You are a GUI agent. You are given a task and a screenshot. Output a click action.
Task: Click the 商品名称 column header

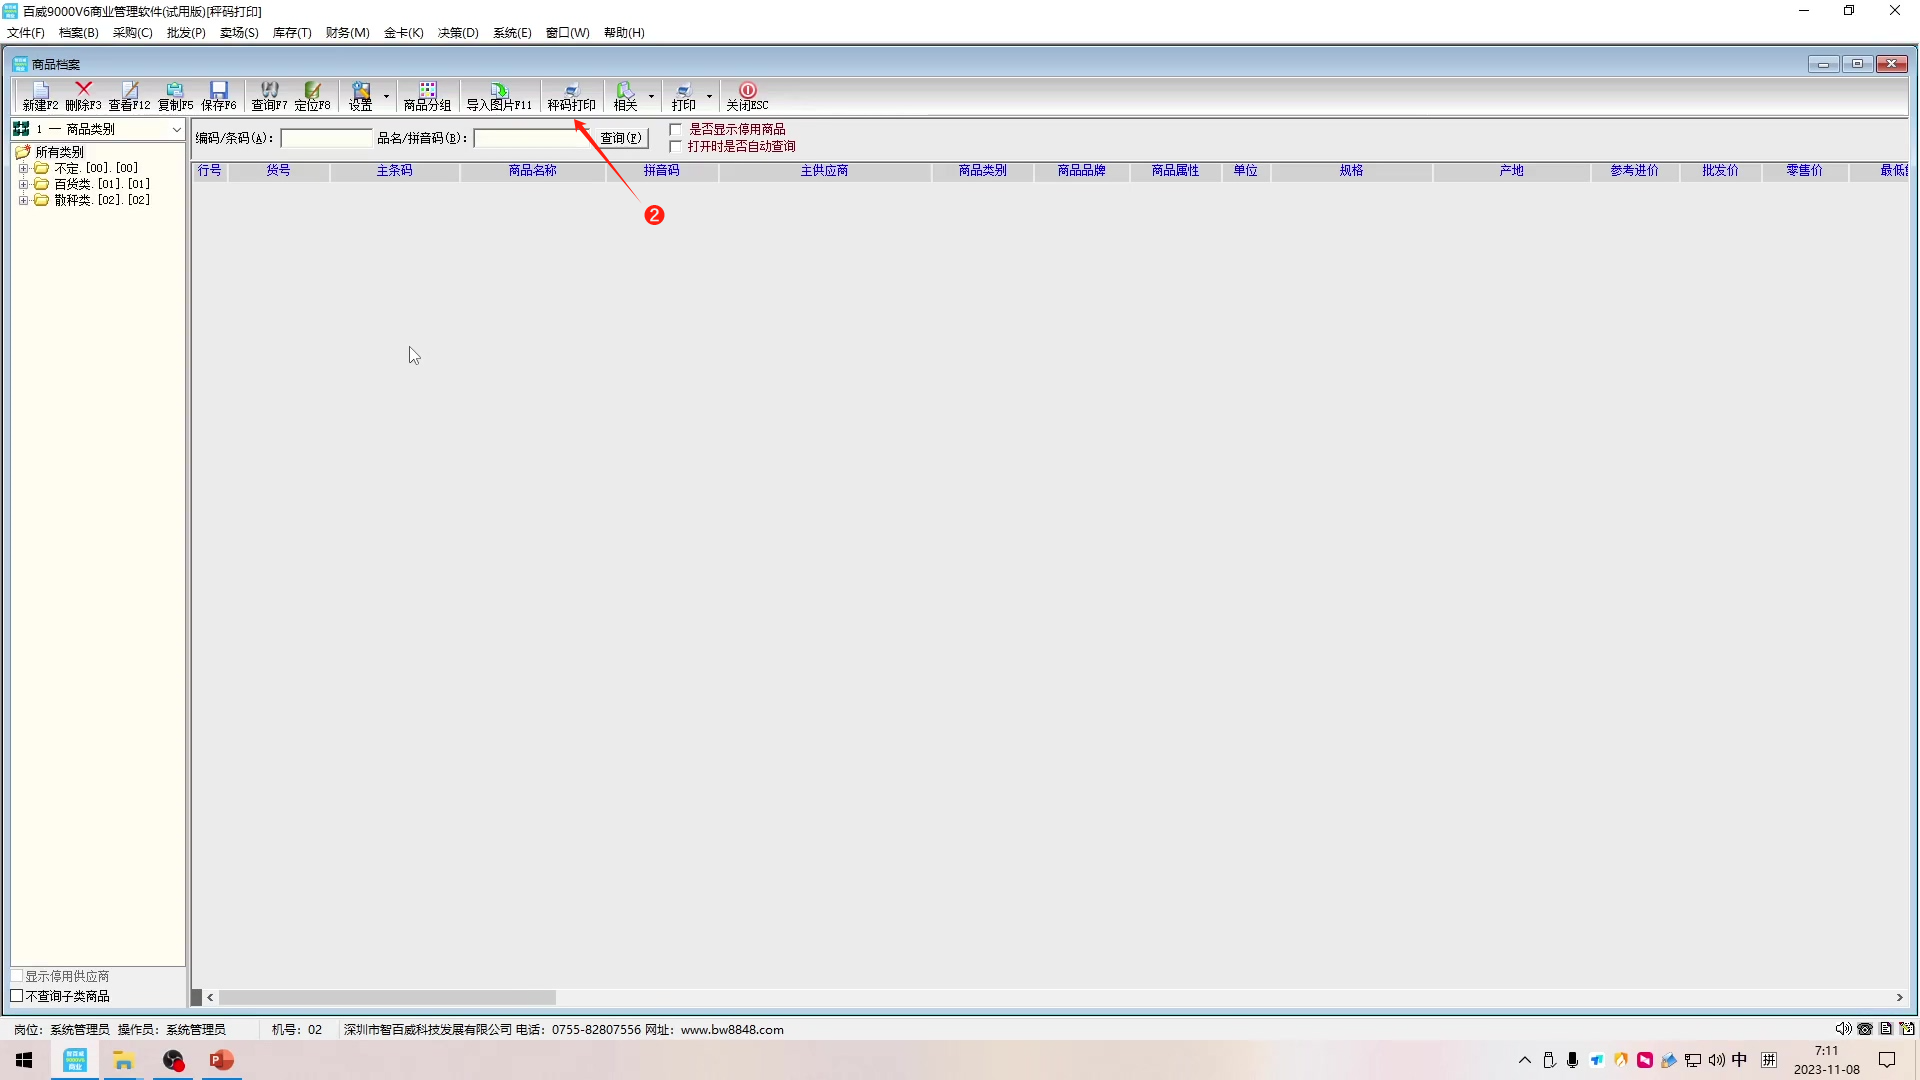pos(532,171)
